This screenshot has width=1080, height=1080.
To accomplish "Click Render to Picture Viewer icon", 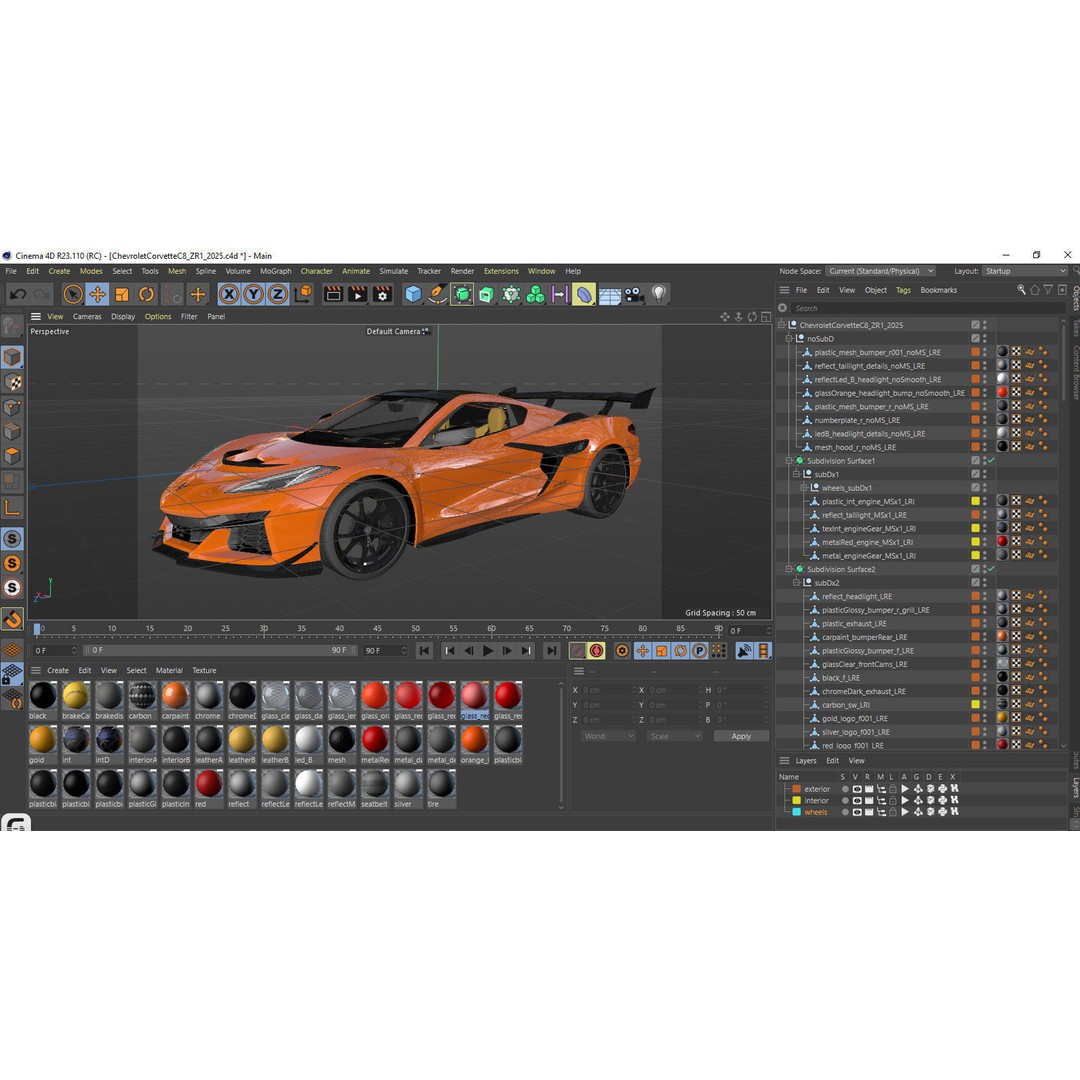I will [x=357, y=295].
